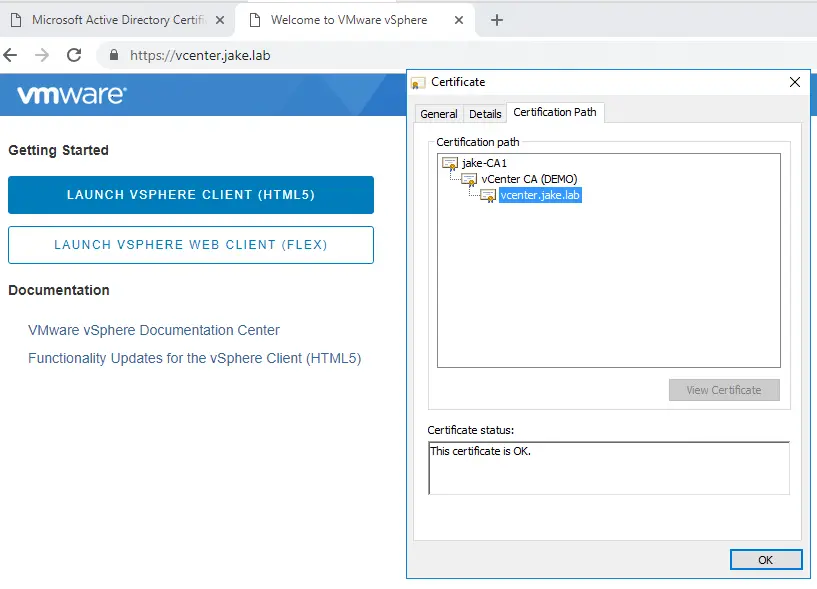This screenshot has height=589, width=817.
Task: Reload the page with the refresh icon
Action: (x=74, y=55)
